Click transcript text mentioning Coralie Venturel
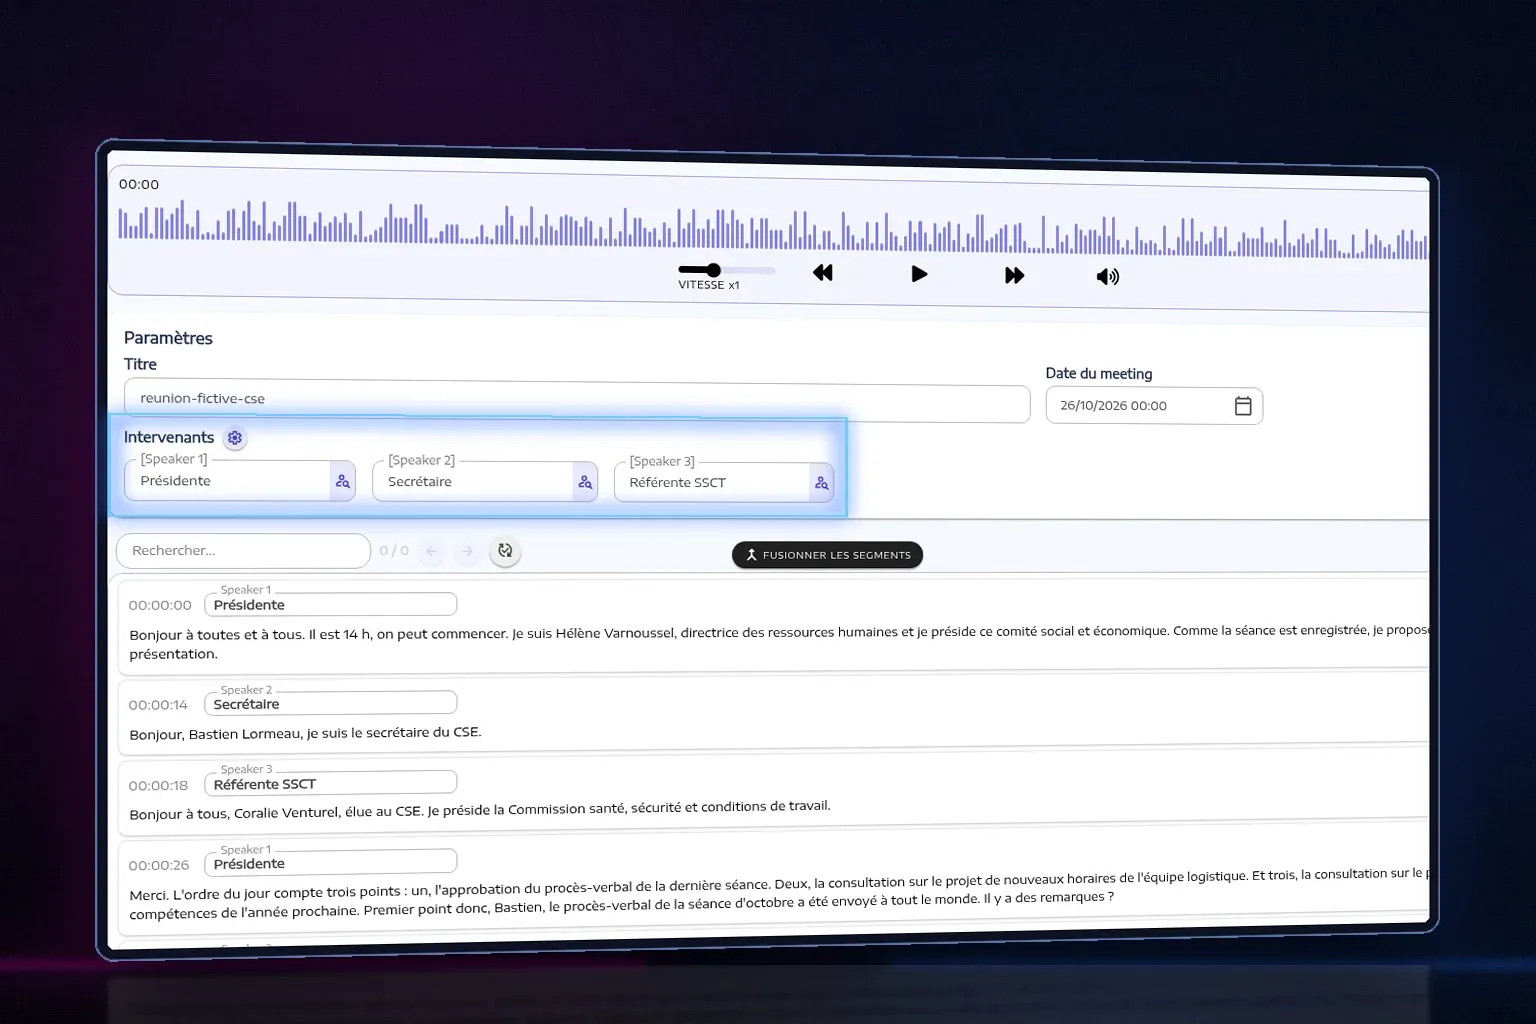The image size is (1536, 1024). [480, 810]
